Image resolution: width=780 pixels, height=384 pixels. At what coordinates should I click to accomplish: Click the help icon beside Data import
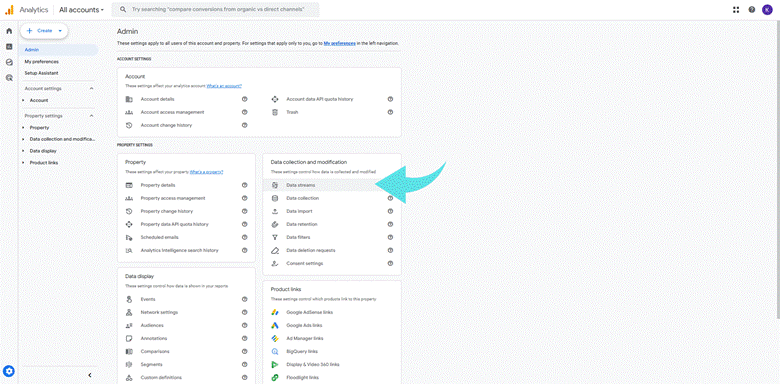tap(390, 211)
